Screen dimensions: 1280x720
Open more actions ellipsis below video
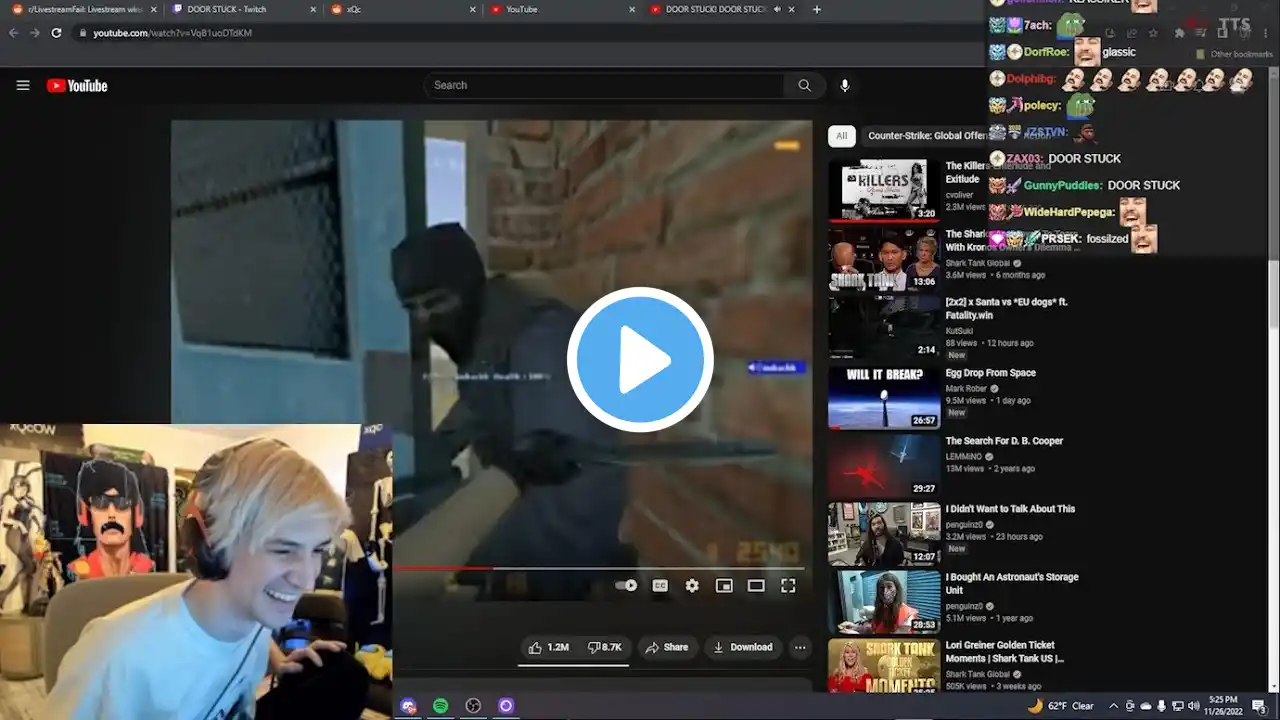[x=800, y=648]
